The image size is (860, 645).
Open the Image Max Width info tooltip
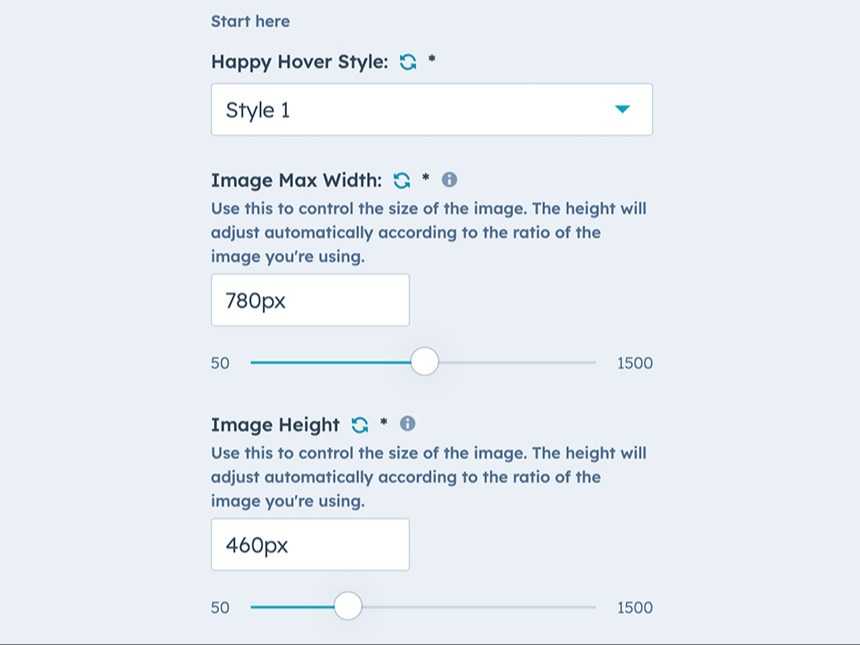[448, 180]
